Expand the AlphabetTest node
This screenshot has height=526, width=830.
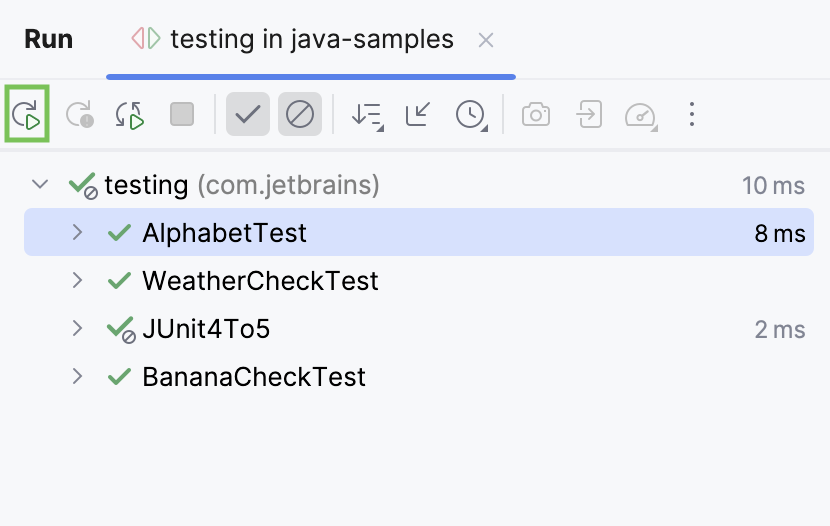(x=77, y=233)
